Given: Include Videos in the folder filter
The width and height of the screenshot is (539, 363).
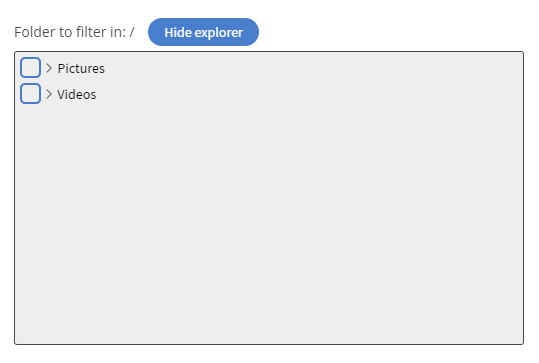Looking at the screenshot, I should coord(30,93).
